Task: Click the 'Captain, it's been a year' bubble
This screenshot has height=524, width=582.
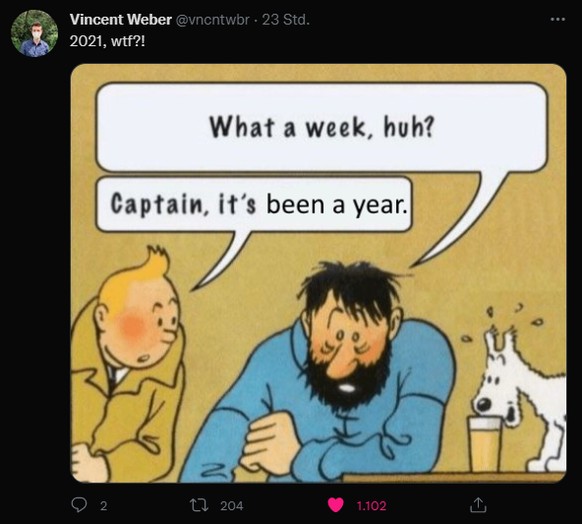Action: coord(254,204)
